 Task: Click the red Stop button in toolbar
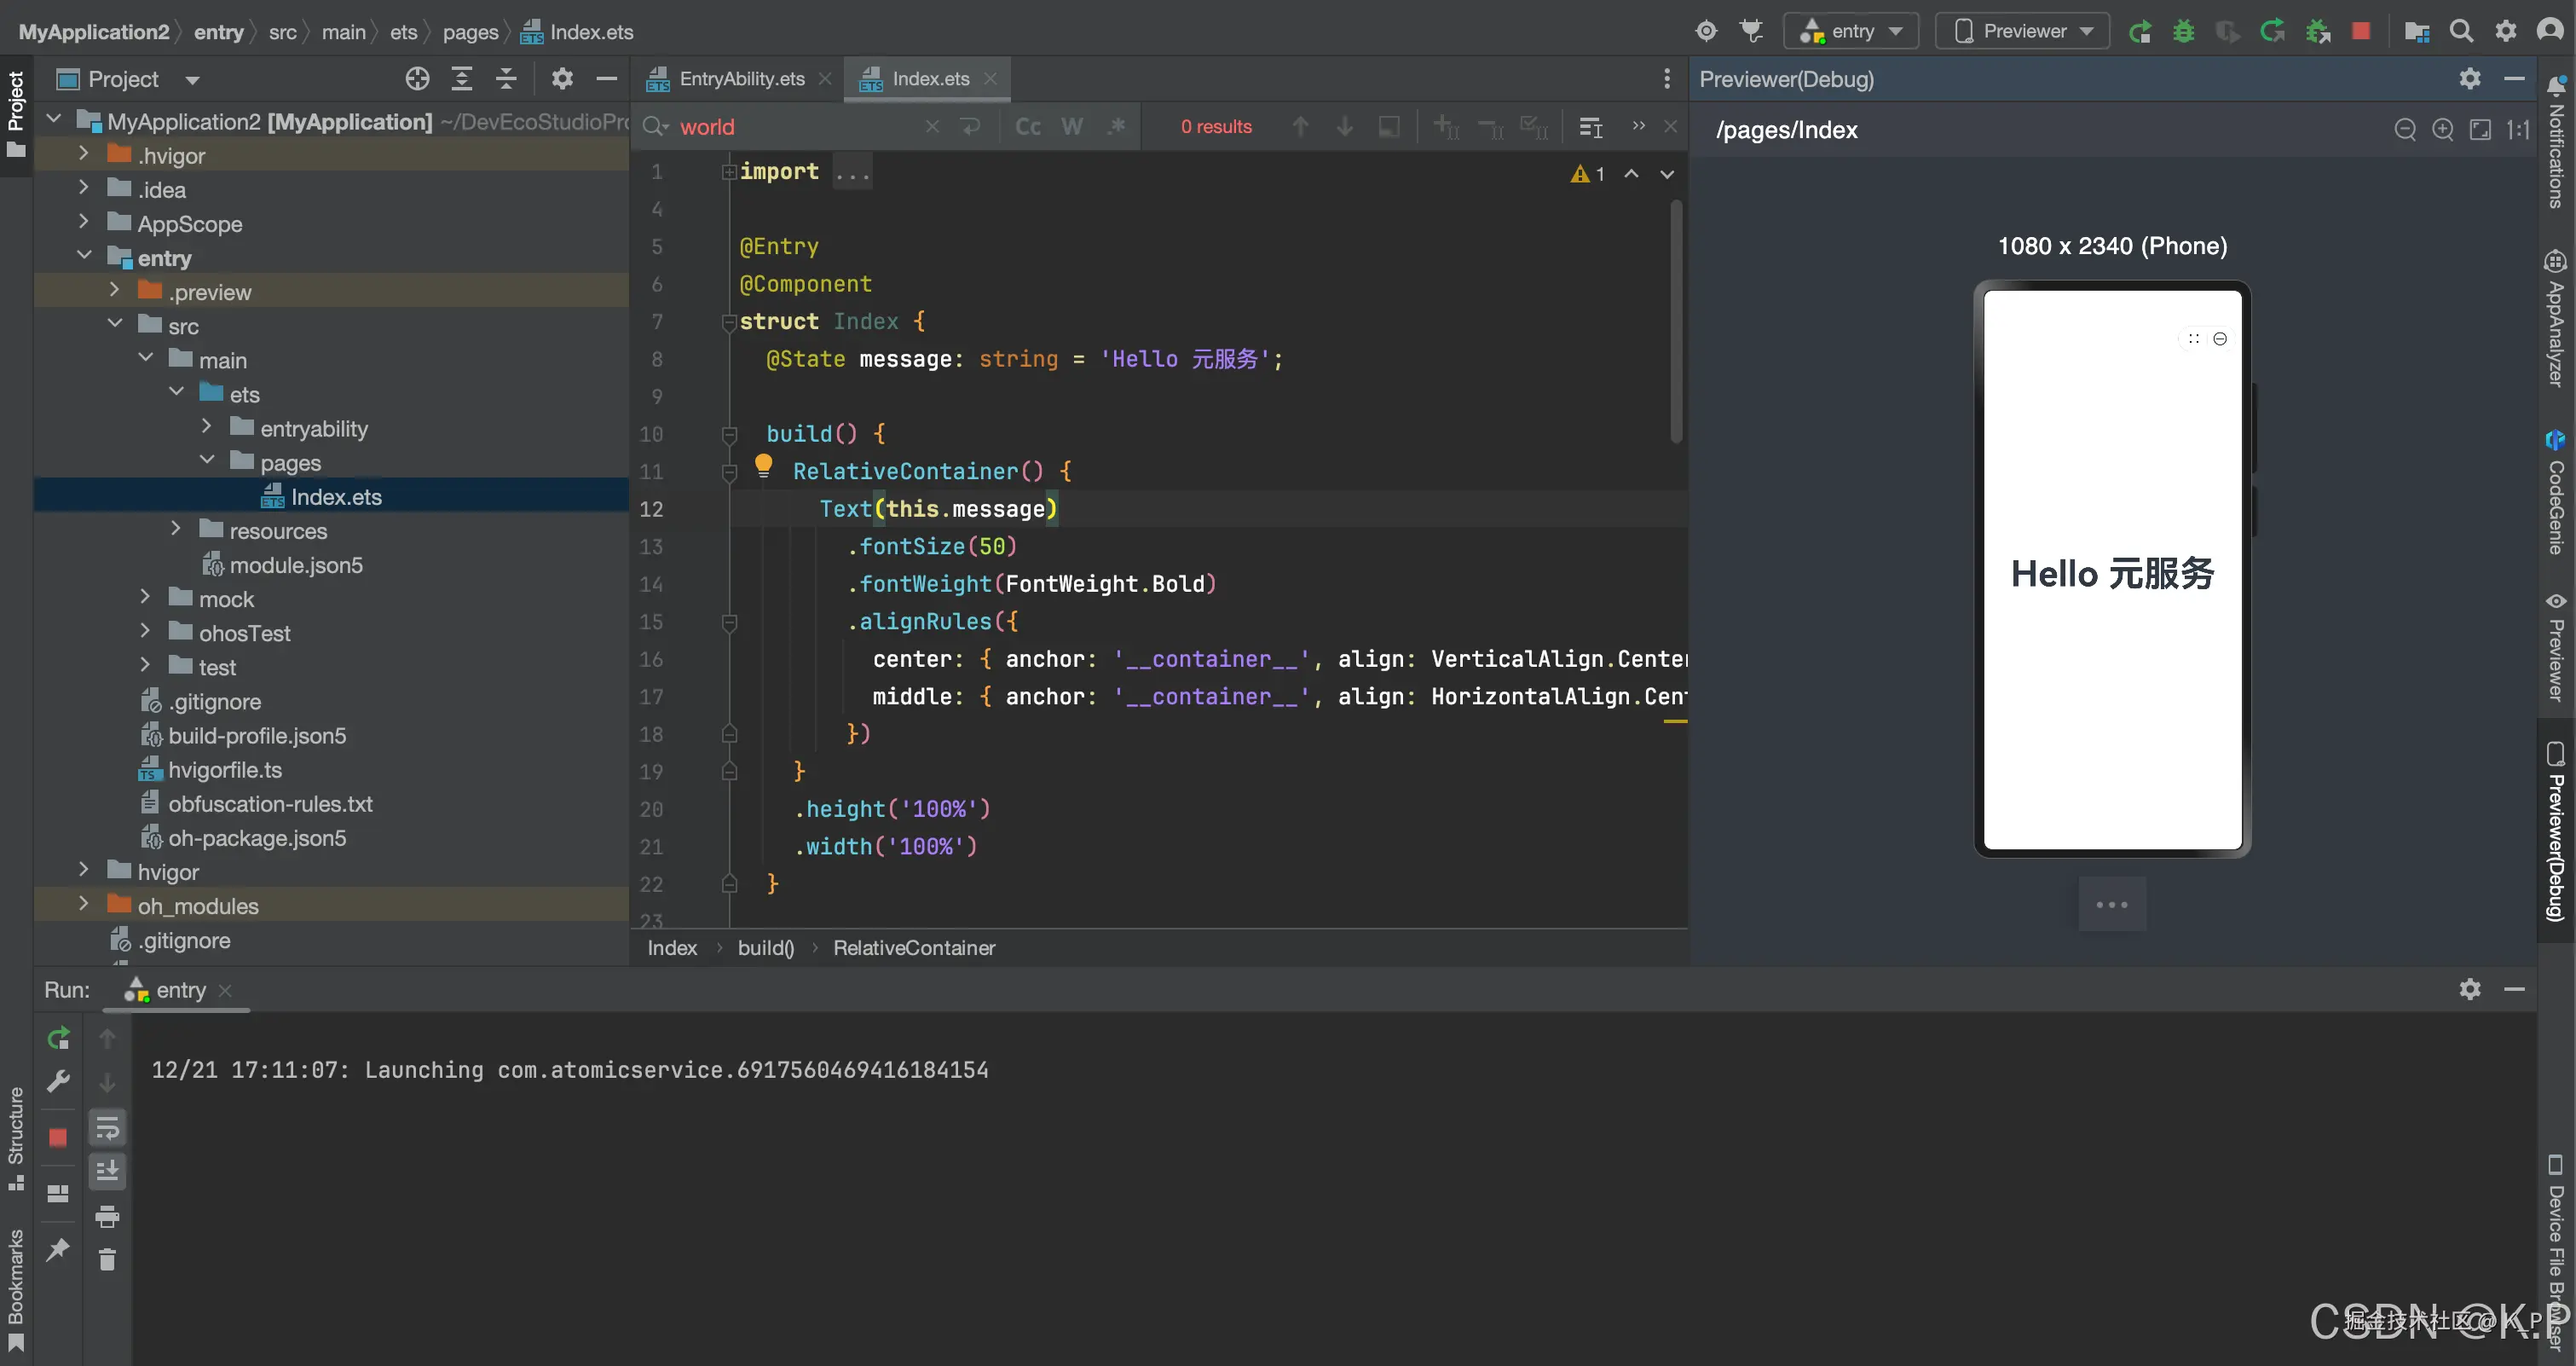pyautogui.click(x=2361, y=32)
